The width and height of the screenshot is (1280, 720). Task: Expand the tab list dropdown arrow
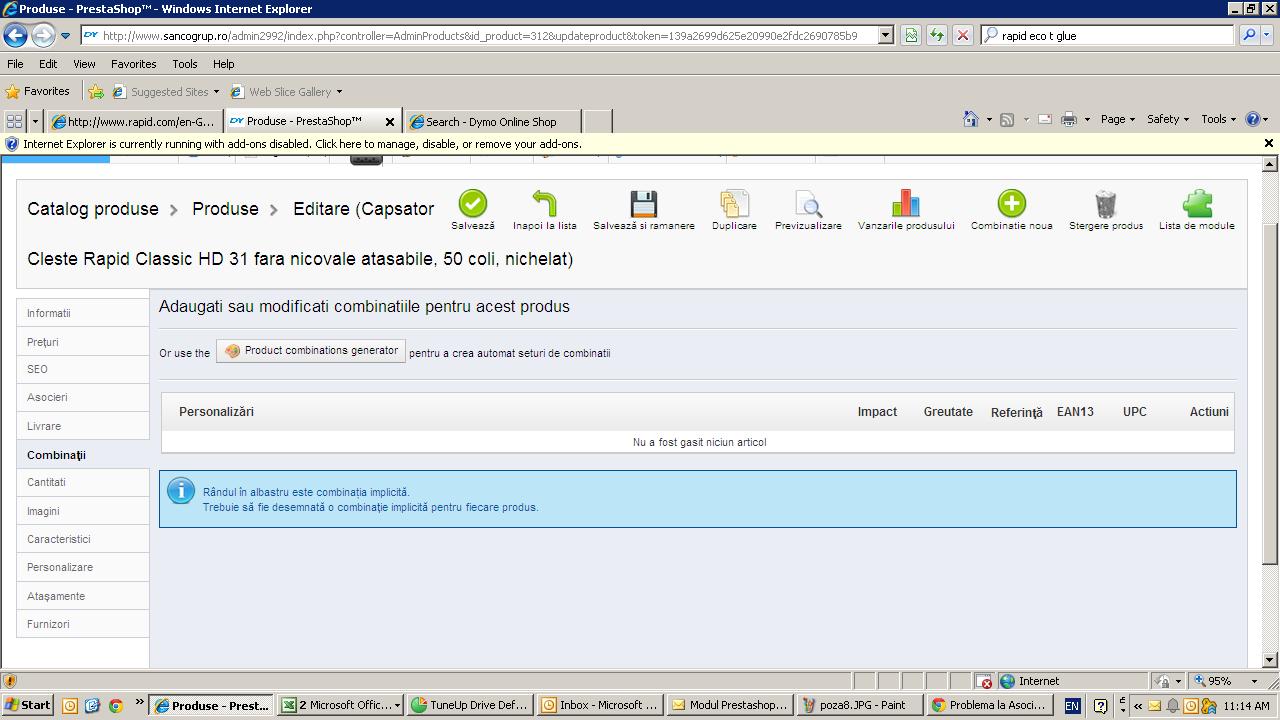(35, 121)
